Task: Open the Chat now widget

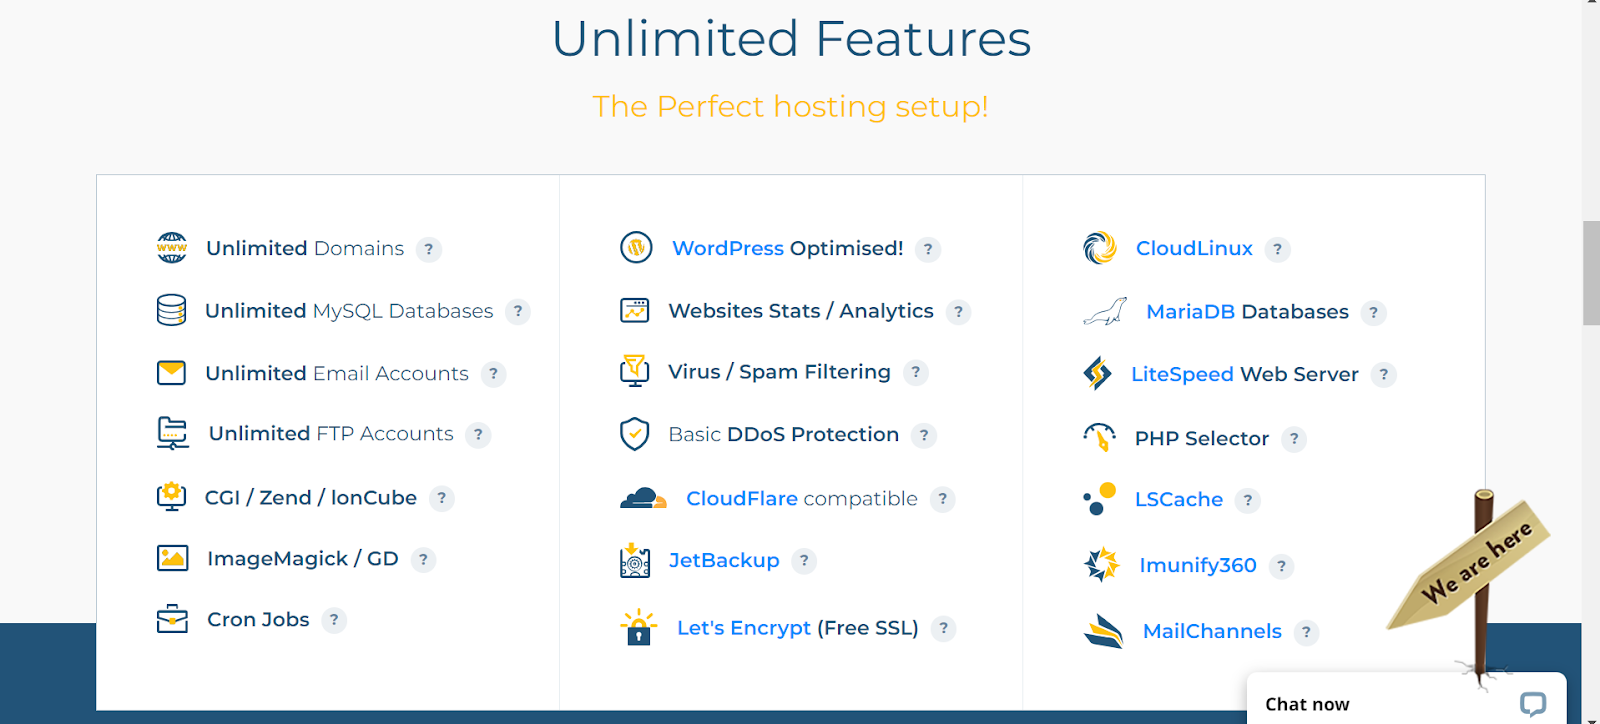Action: point(1406,698)
